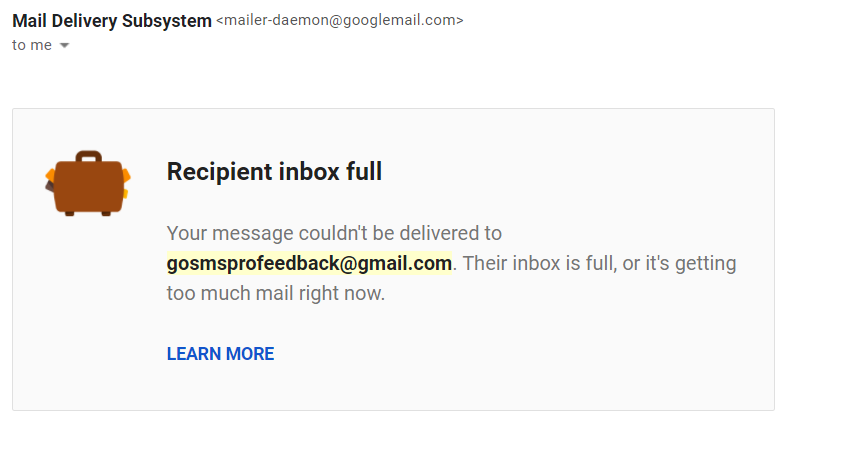Image resolution: width=843 pixels, height=456 pixels.
Task: Click the "to me" recipient text
Action: click(x=32, y=45)
